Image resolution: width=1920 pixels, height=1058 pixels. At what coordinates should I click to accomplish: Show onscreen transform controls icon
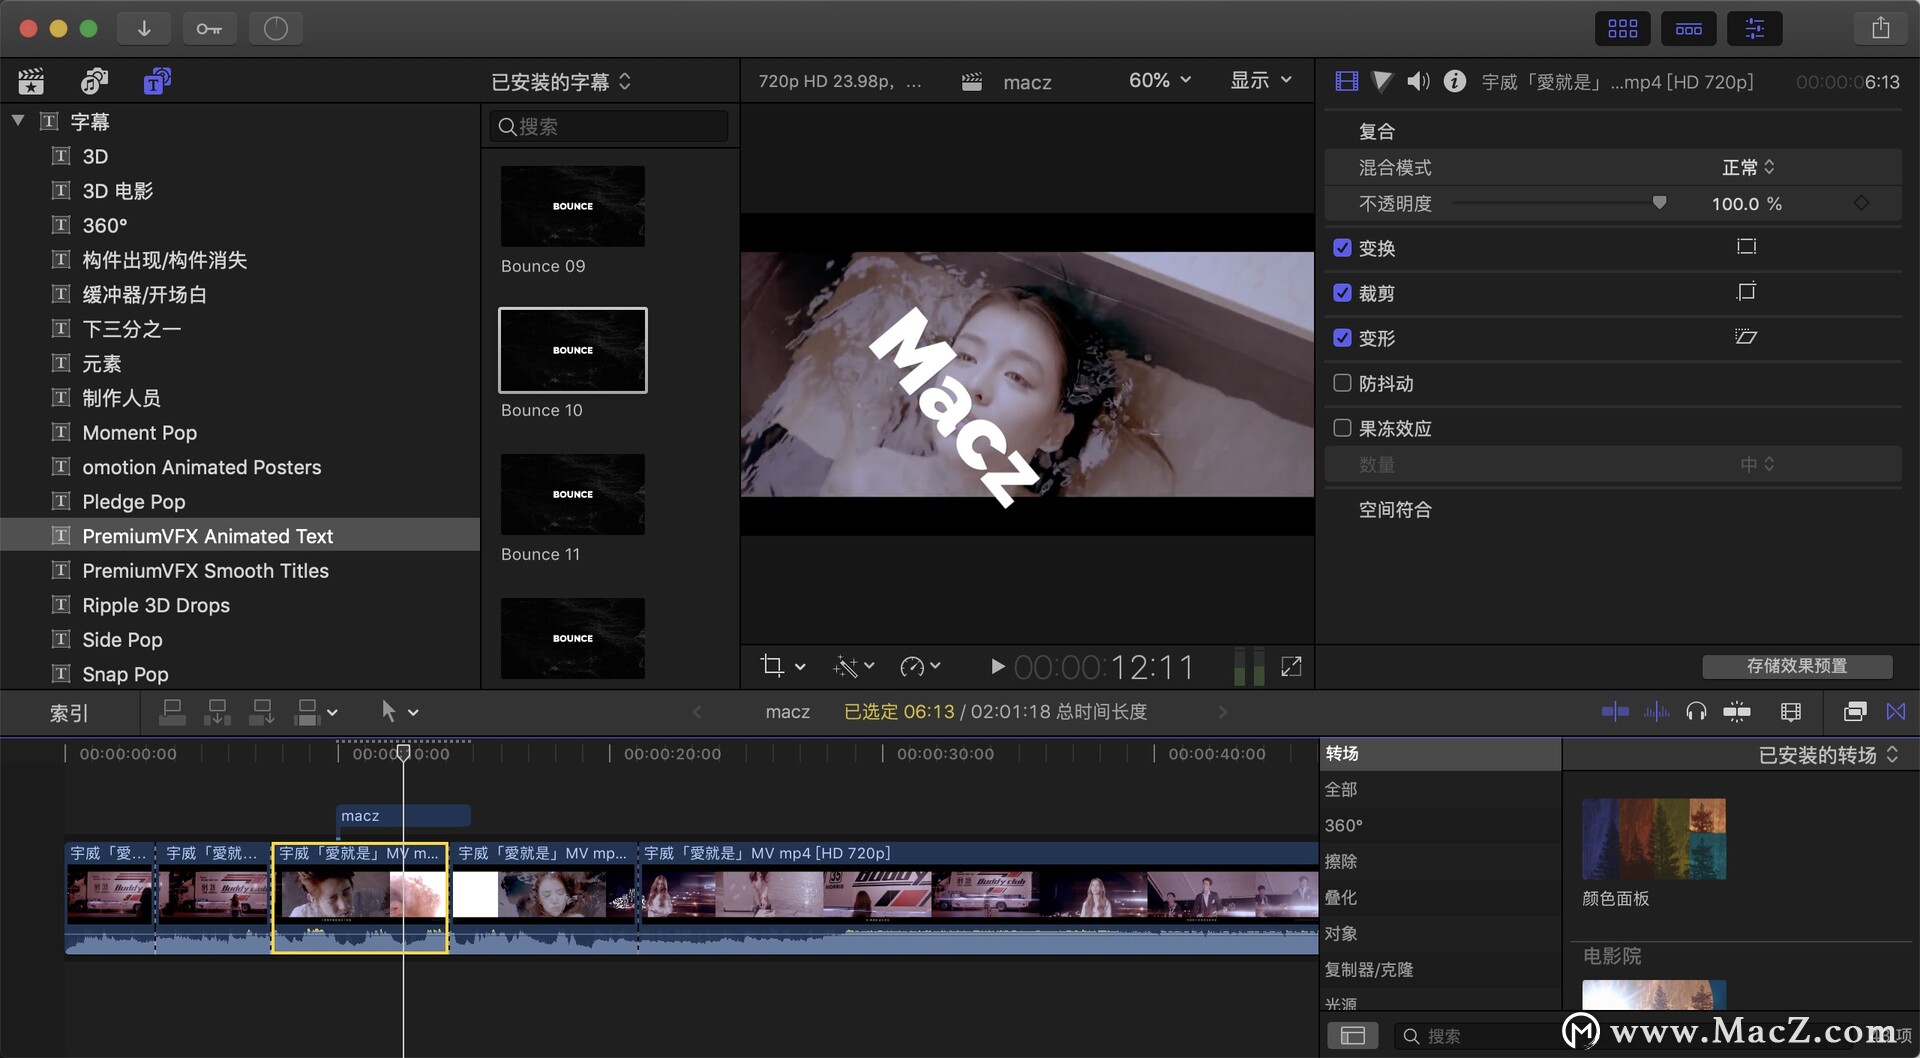(x=1746, y=247)
